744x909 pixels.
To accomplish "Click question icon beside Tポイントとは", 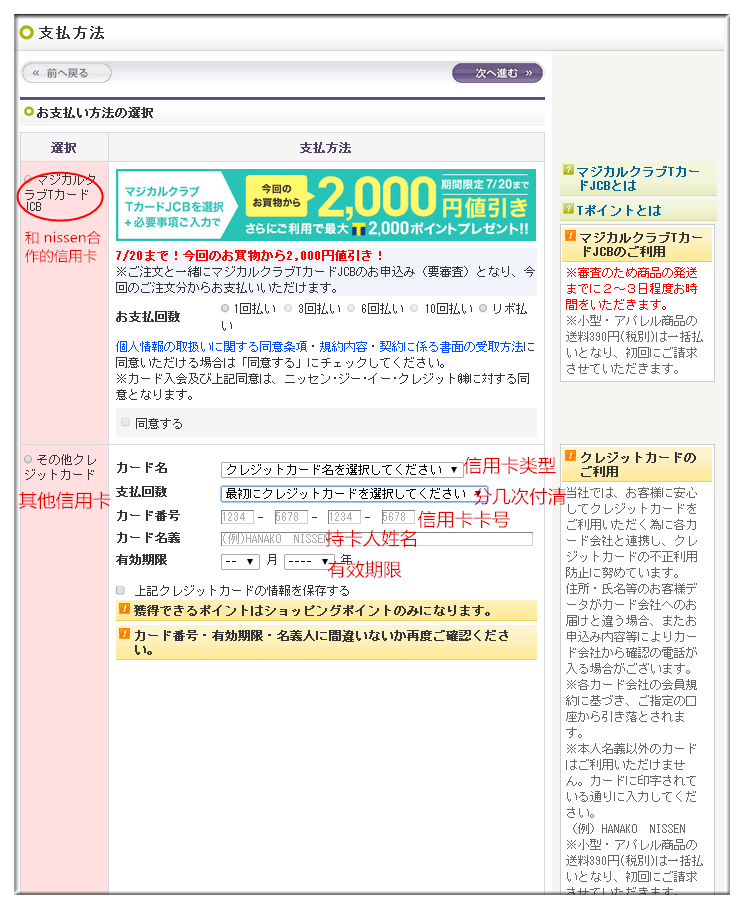I will click(x=568, y=209).
